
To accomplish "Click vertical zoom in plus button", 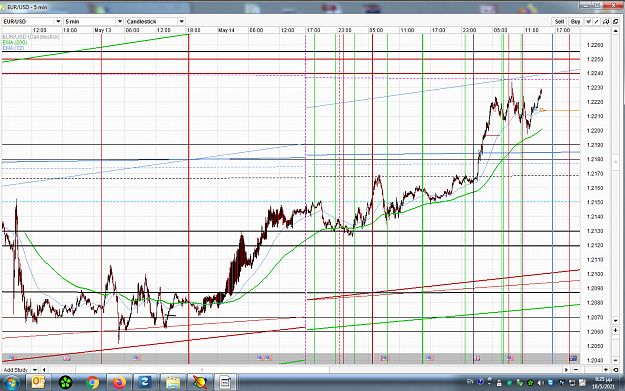I will 615,330.
